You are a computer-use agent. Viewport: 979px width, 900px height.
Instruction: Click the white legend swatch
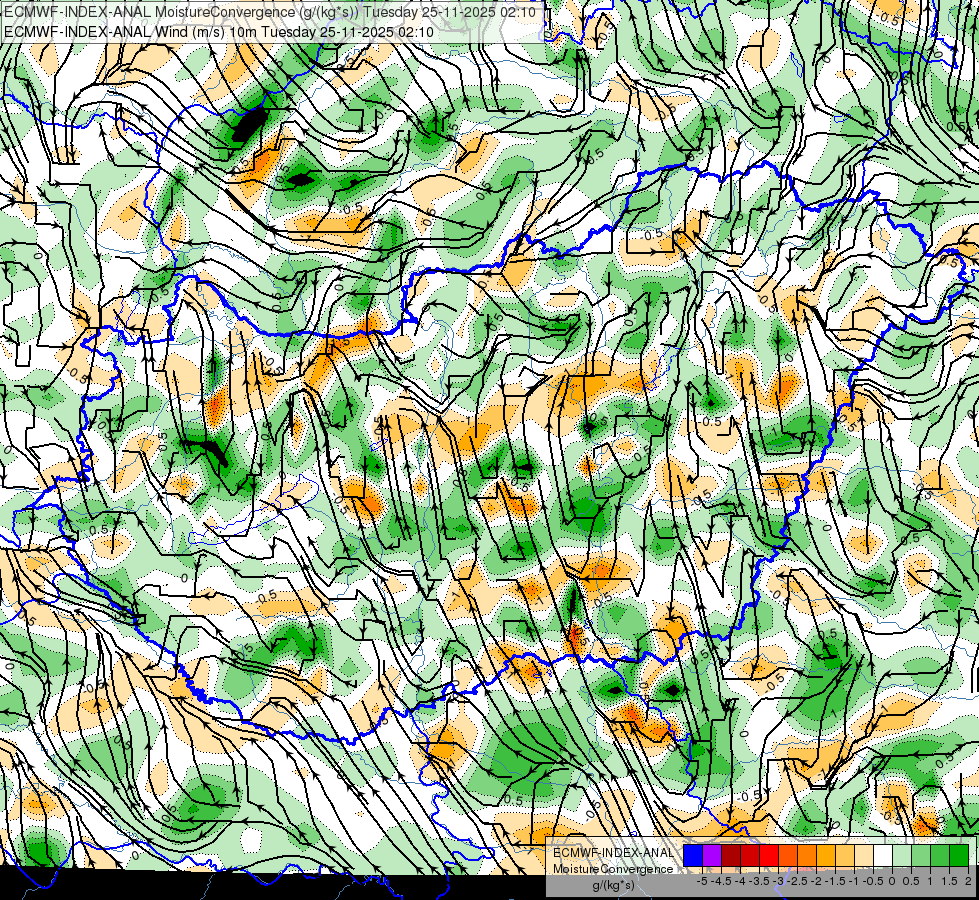pyautogui.click(x=883, y=856)
